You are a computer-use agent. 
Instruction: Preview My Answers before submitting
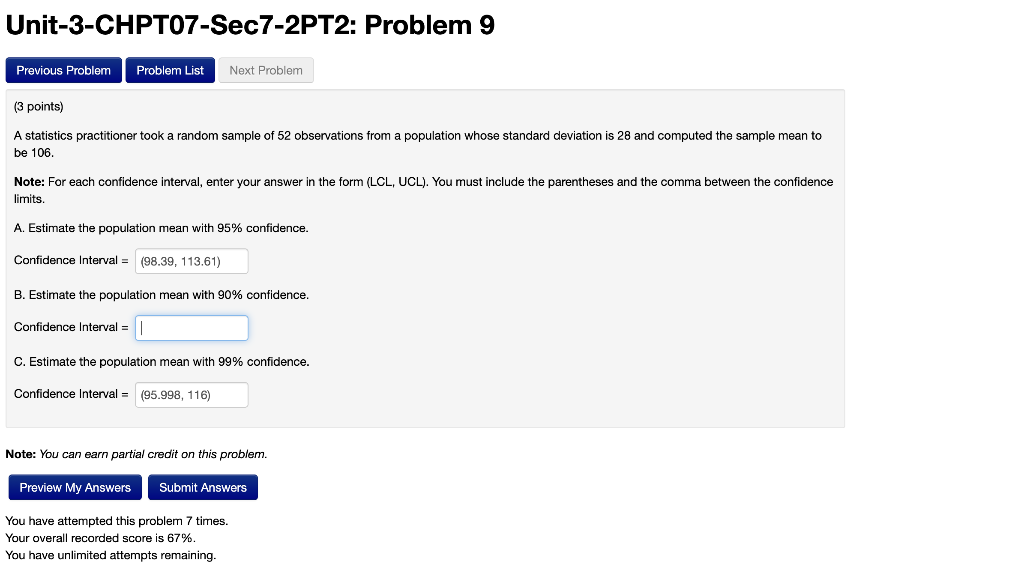tap(75, 487)
